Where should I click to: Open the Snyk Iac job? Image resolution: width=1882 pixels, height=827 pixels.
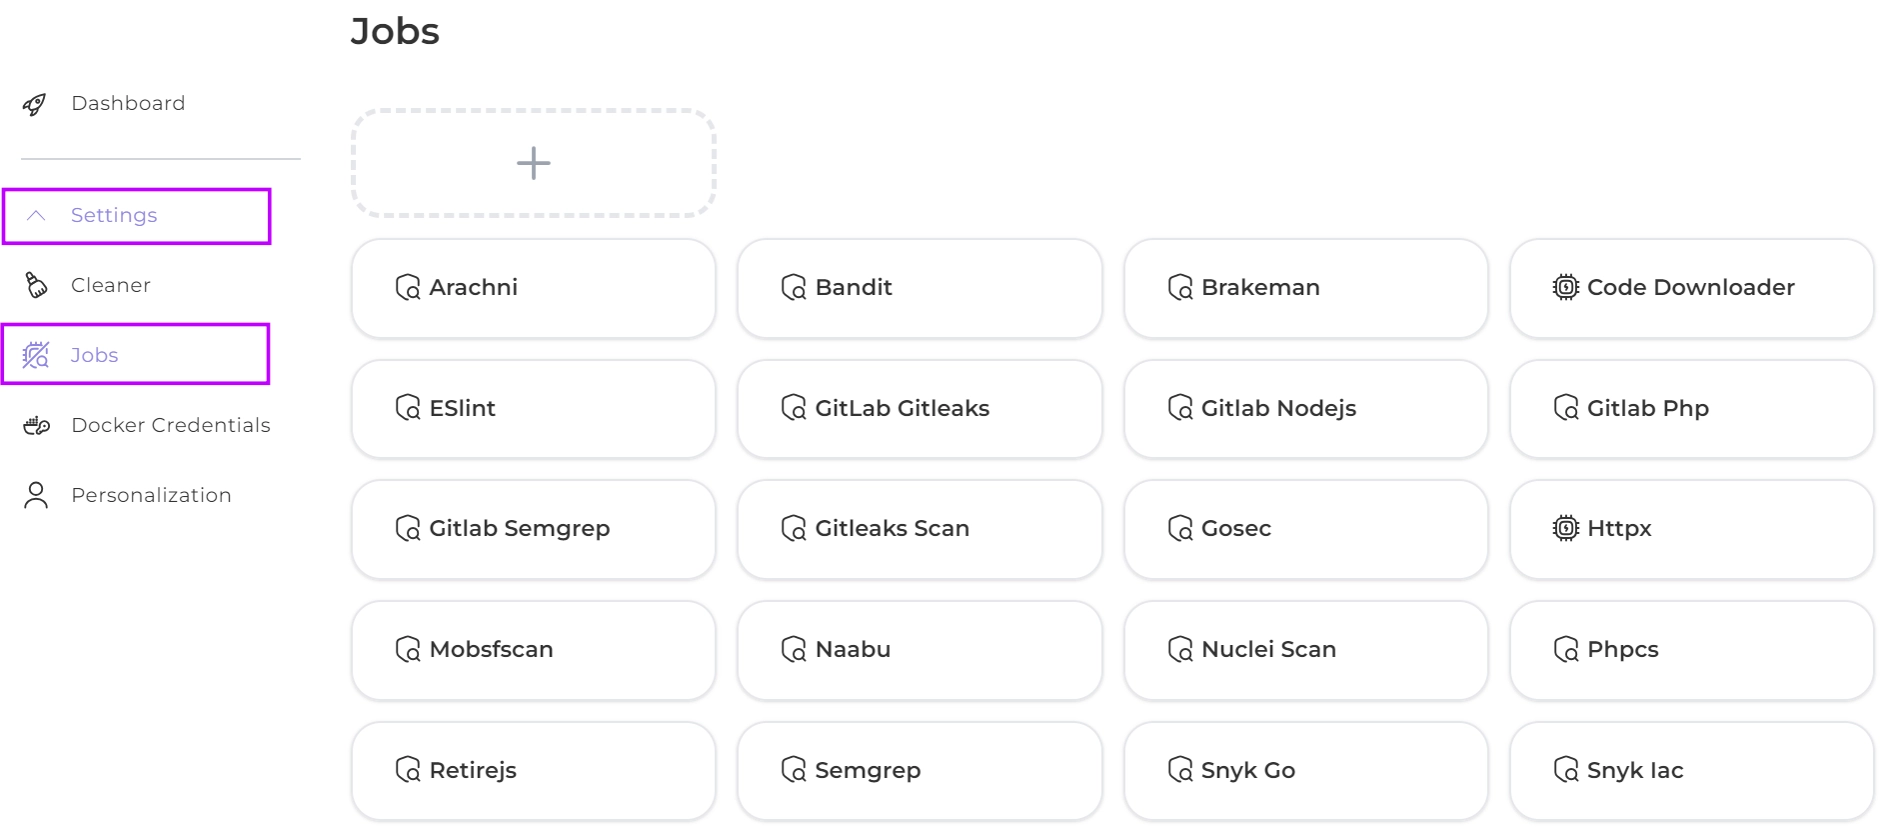click(x=1691, y=770)
